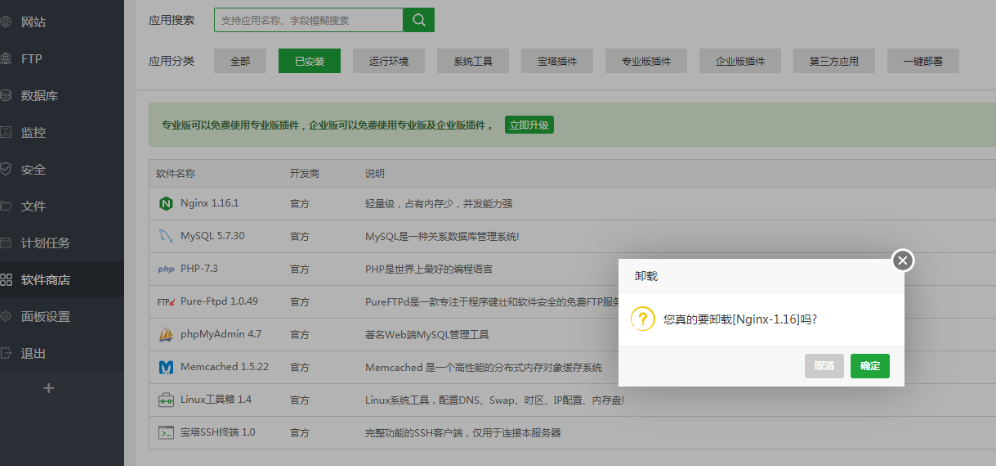Click the Pure-Ftpd FTP icon
This screenshot has width=996, height=466.
166,302
